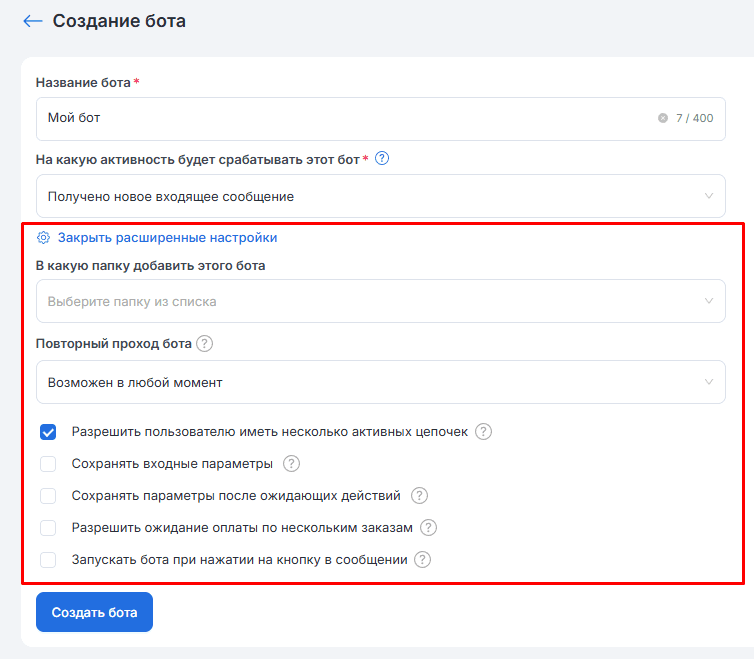
Task: Open the Возможен в любой момент dropdown
Action: [x=380, y=382]
